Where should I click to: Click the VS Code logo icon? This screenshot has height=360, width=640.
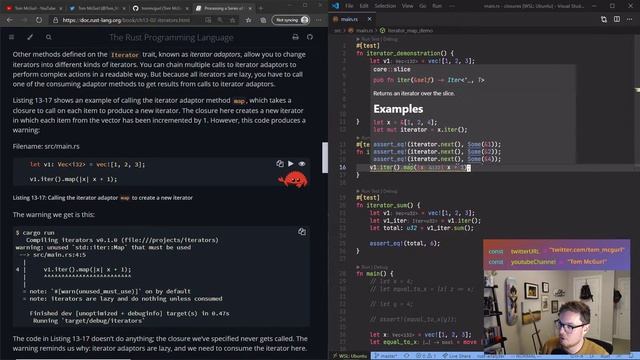pos(336,6)
